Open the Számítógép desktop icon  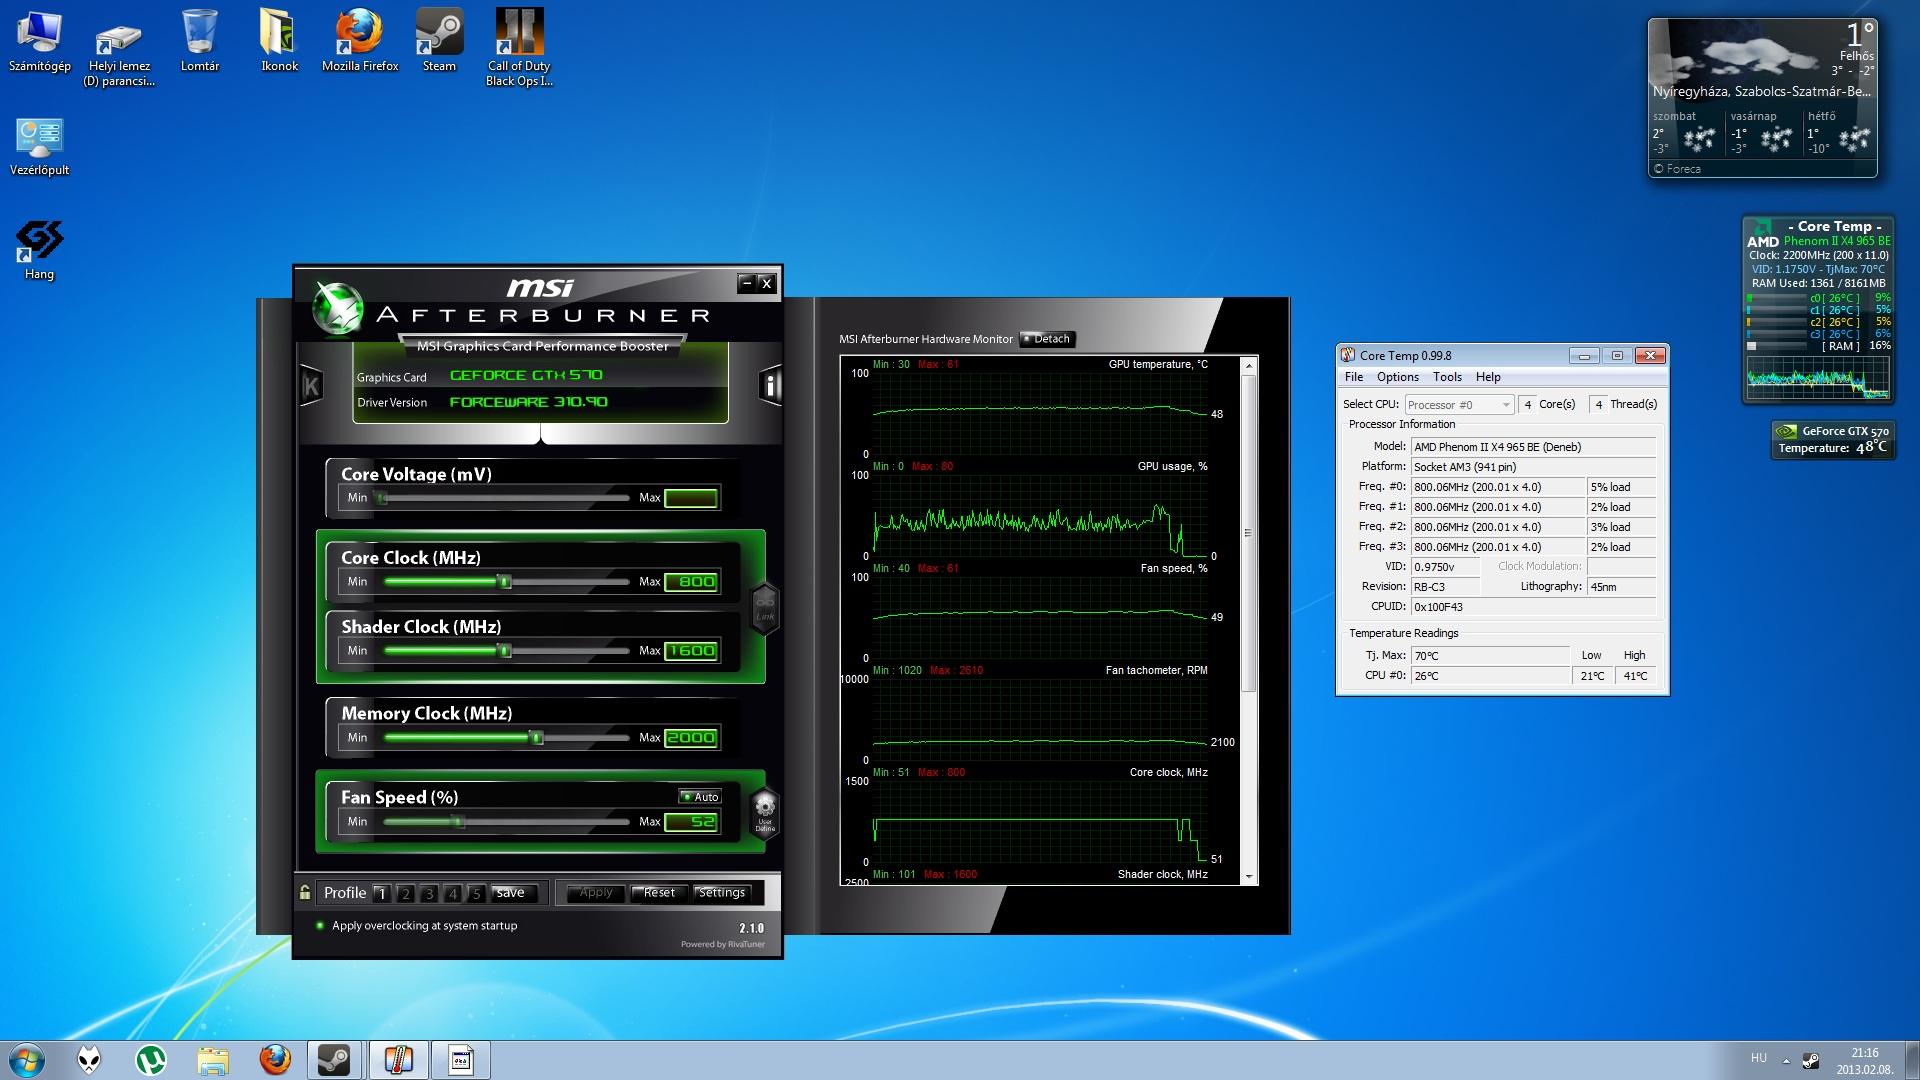tap(39, 42)
